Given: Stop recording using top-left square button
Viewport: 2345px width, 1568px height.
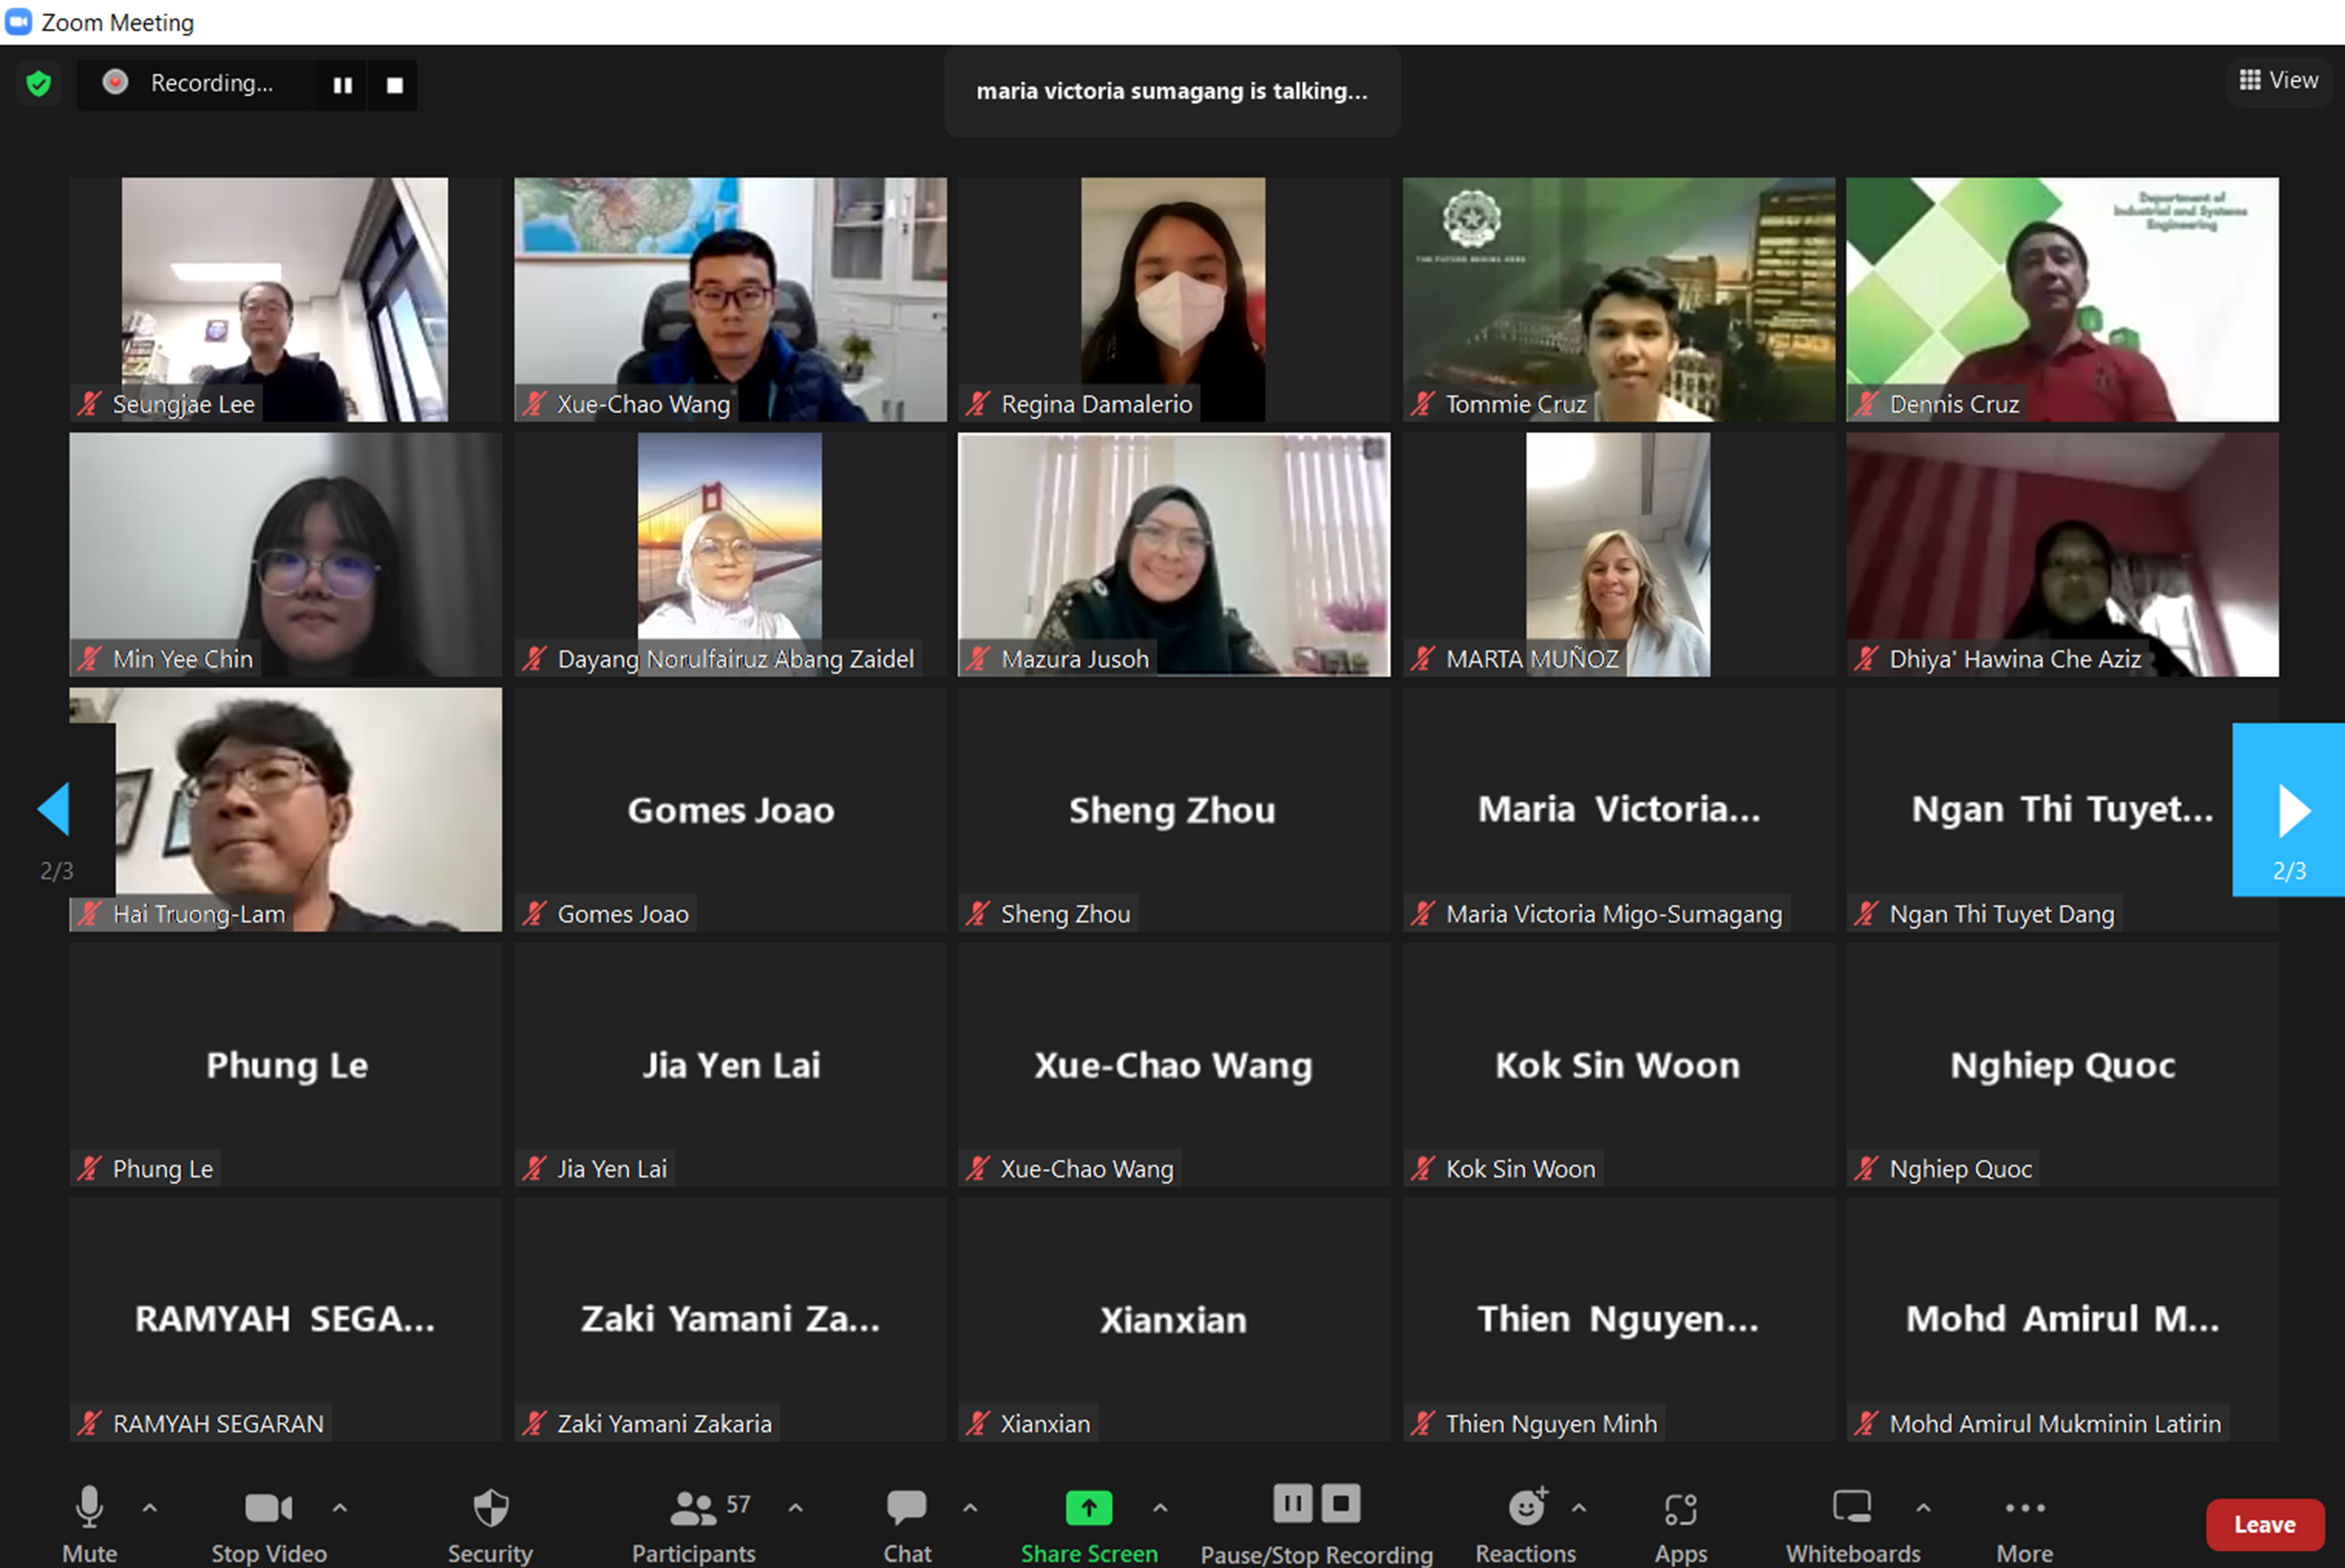Looking at the screenshot, I should 395,85.
